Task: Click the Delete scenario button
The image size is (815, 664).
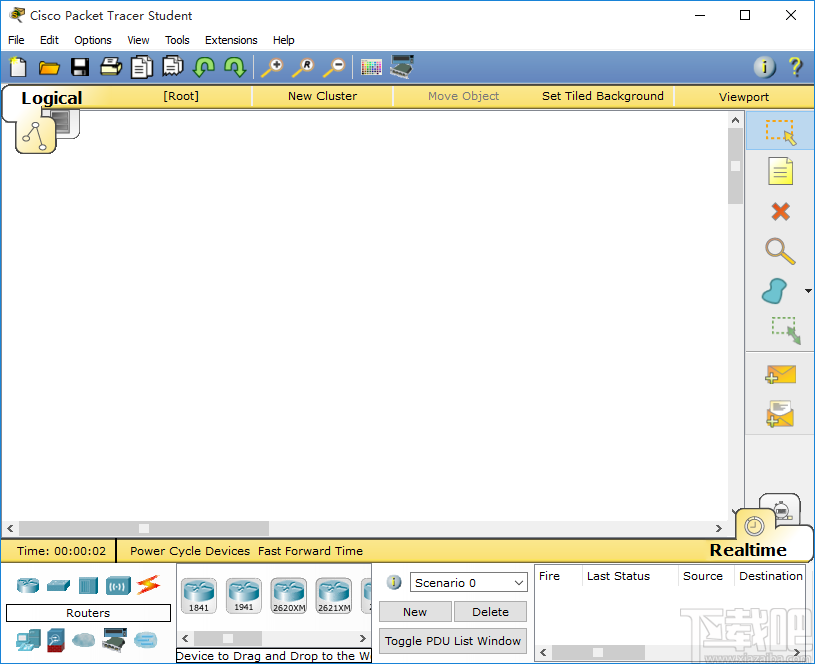Action: [490, 611]
